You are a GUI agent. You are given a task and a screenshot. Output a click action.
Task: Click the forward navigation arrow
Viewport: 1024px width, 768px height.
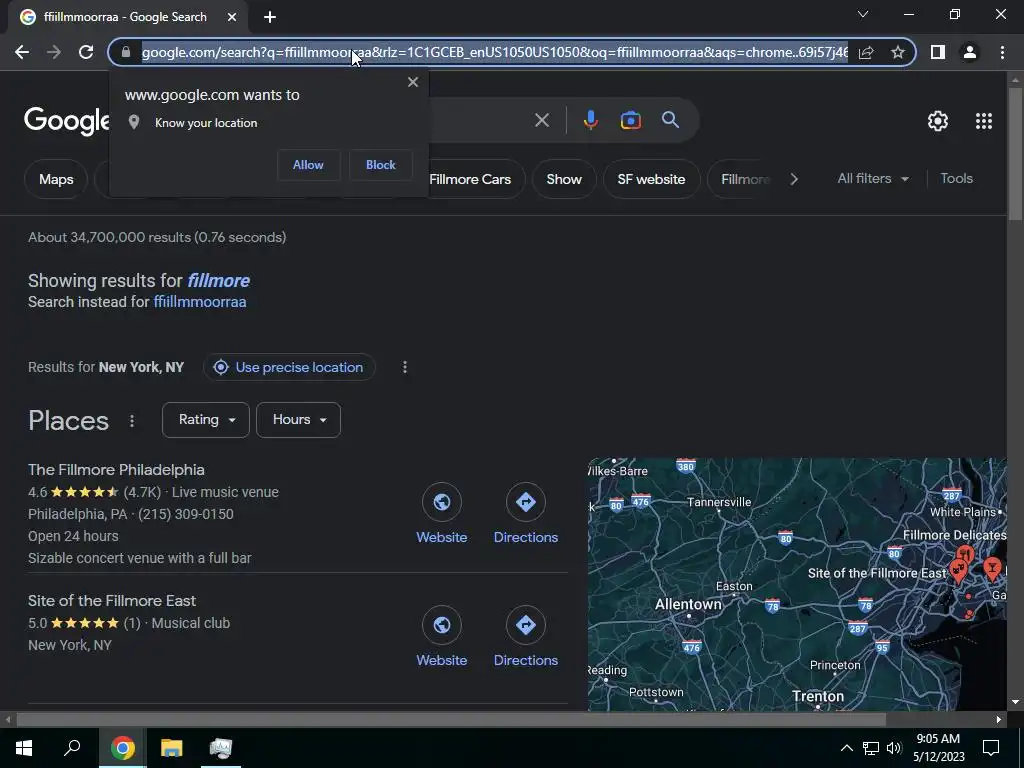point(54,52)
